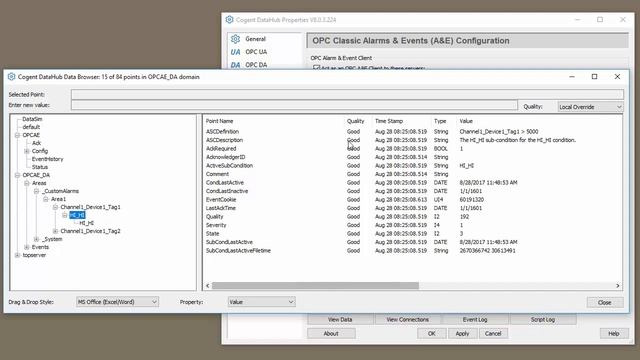640x360 pixels.
Task: Select Ack under OPCAE
Action: pos(36,143)
